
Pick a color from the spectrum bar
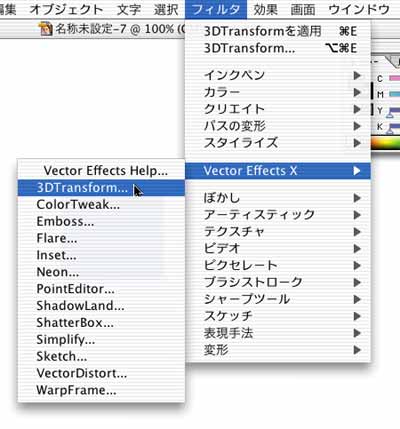[386, 144]
